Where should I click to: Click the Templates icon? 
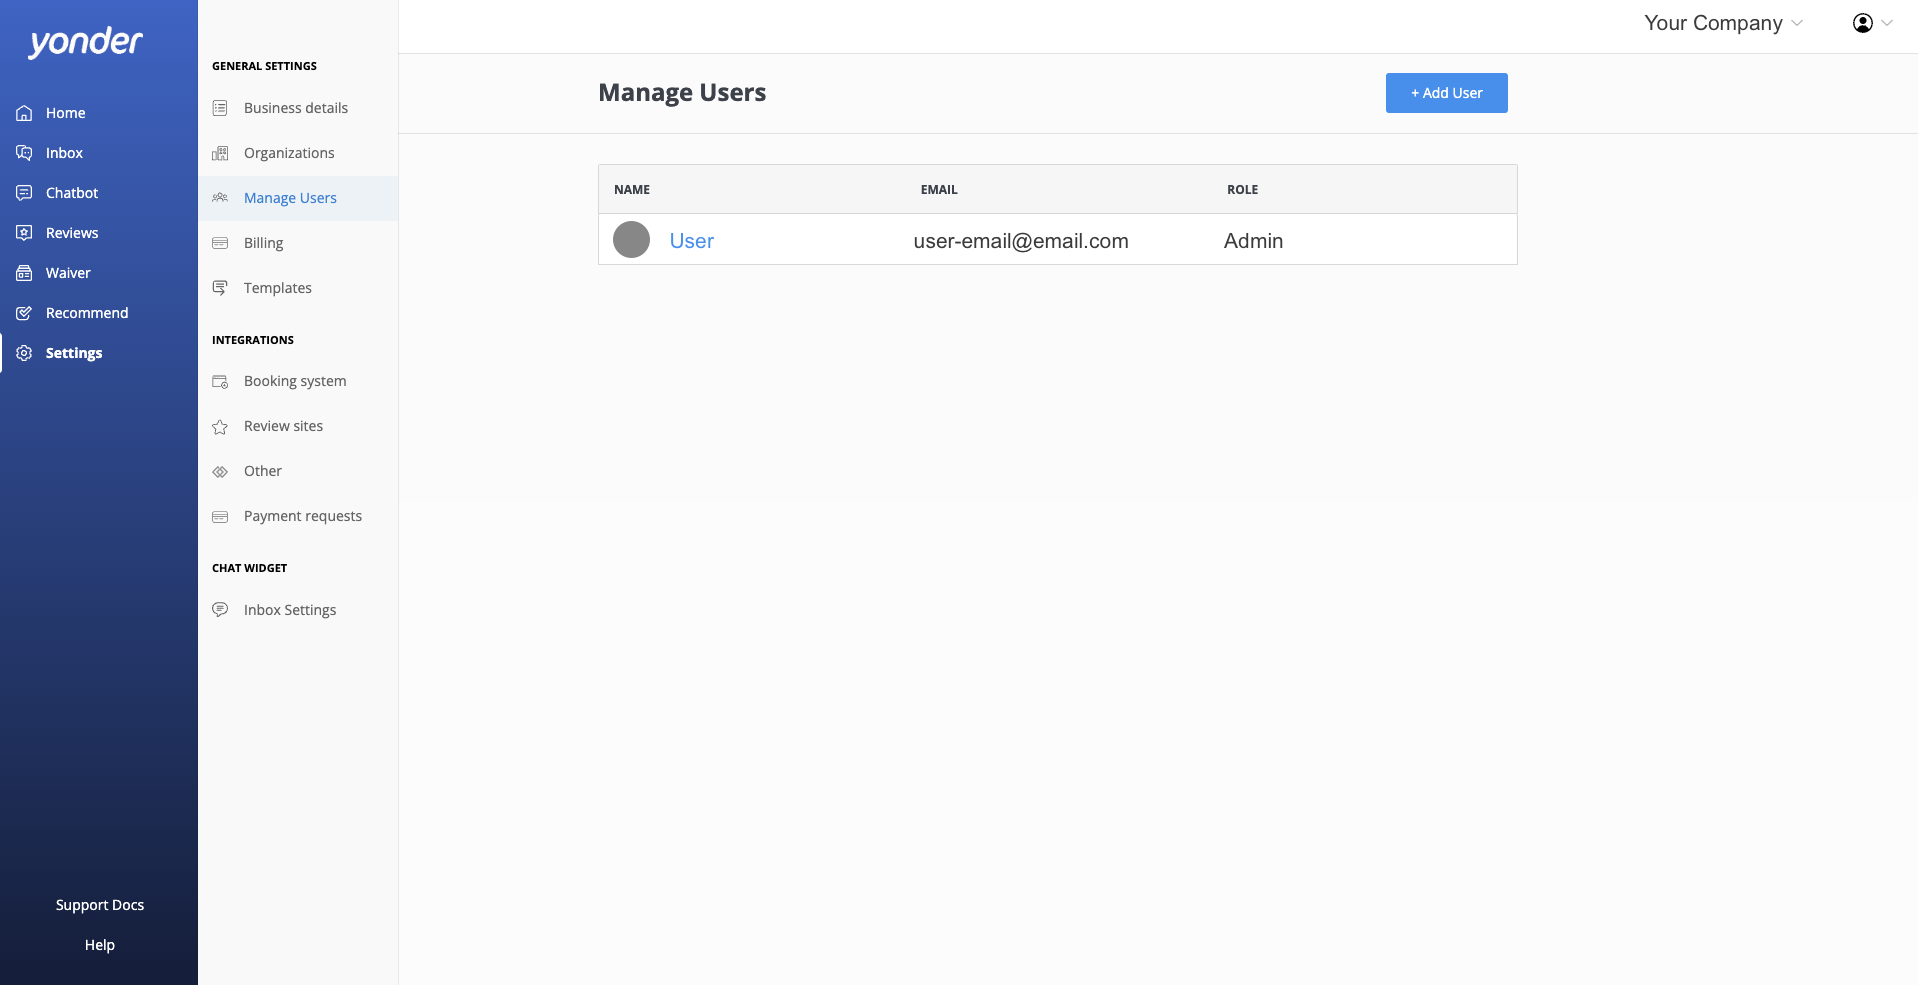pyautogui.click(x=220, y=288)
